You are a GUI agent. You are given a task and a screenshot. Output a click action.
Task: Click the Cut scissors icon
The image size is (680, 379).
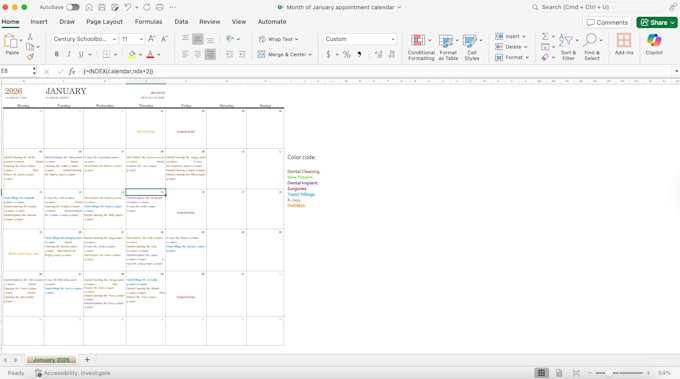click(30, 37)
